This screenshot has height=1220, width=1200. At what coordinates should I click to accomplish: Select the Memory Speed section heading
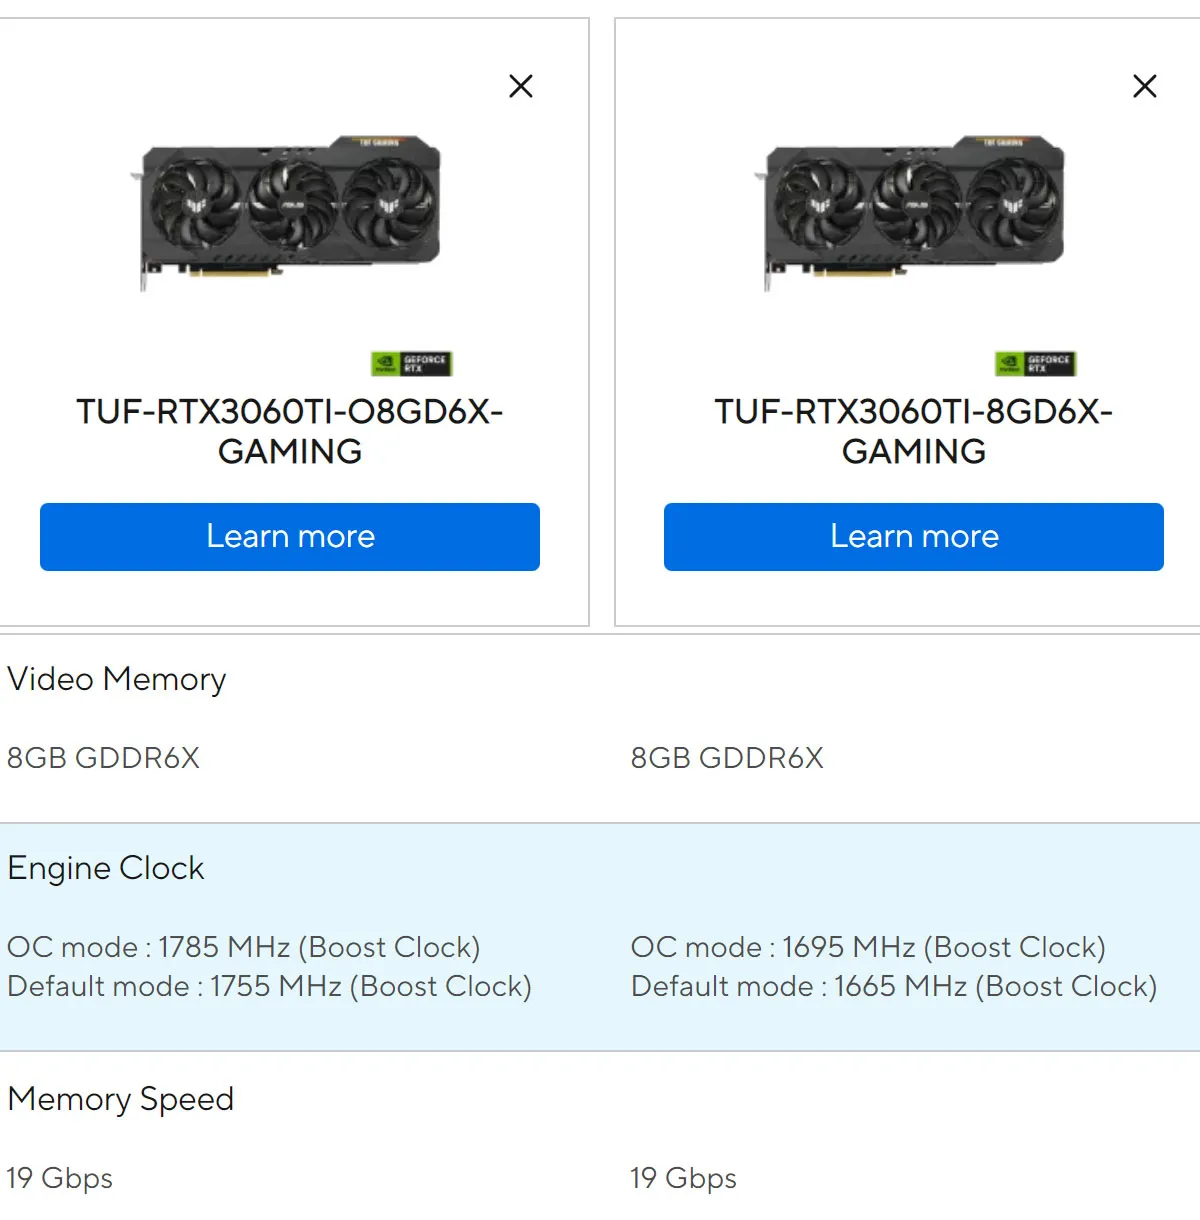[x=121, y=1099]
